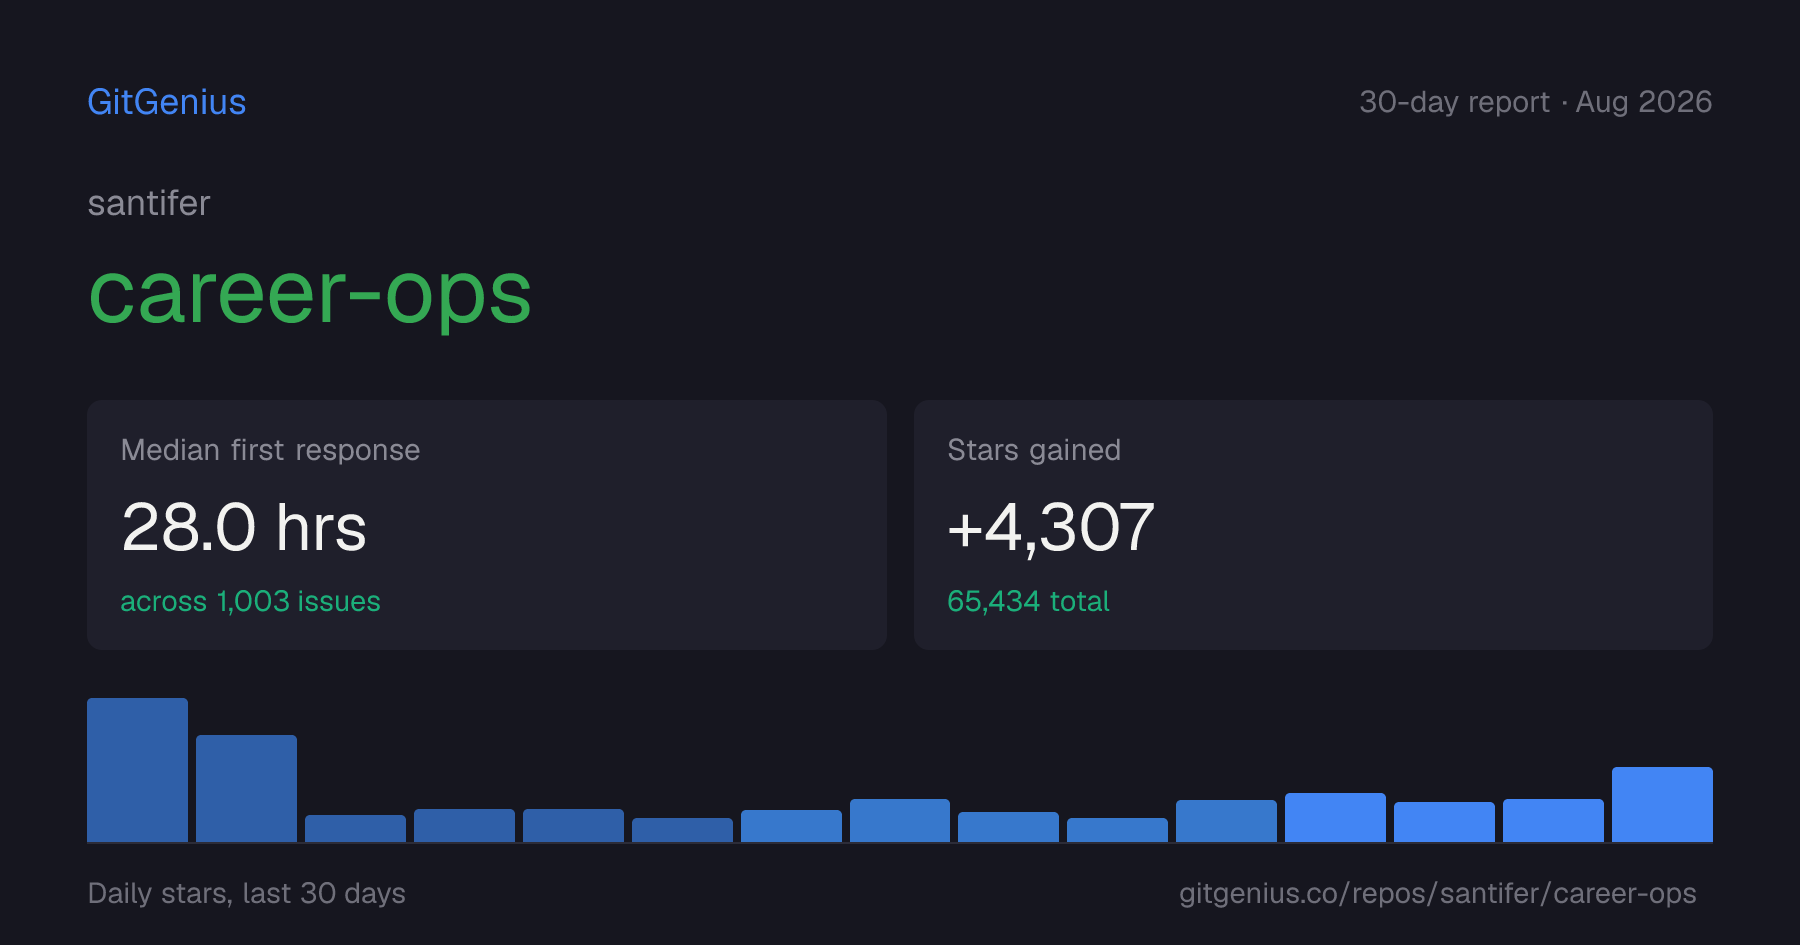The width and height of the screenshot is (1800, 945).
Task: Open the Stars gained card
Action: click(1313, 525)
